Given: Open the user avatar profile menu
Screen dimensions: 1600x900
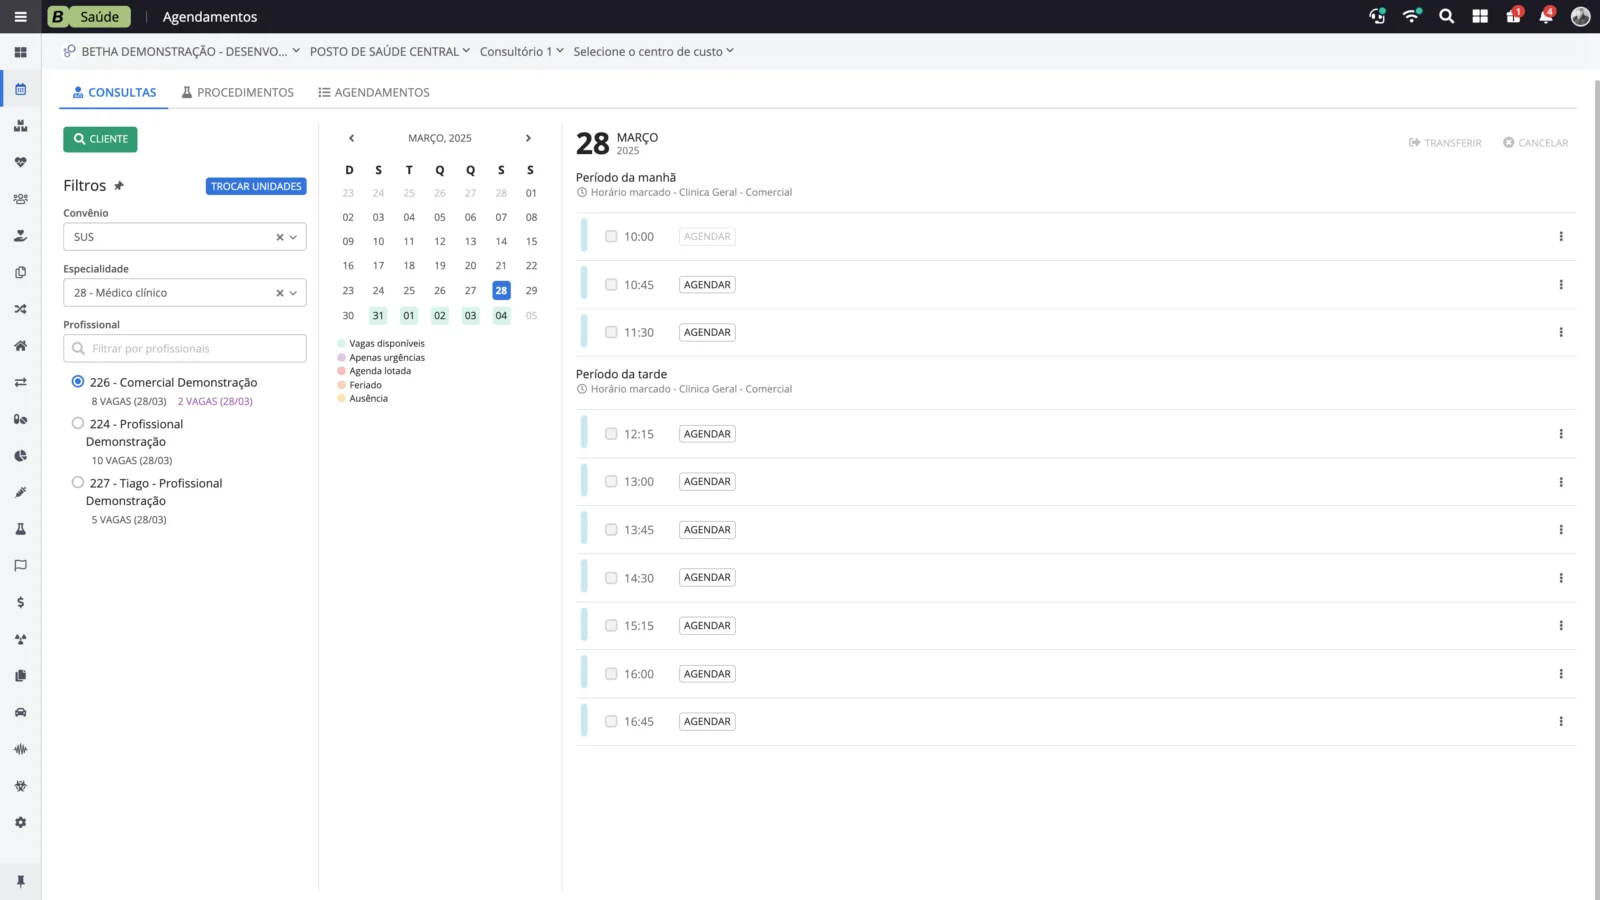Looking at the screenshot, I should [1581, 16].
